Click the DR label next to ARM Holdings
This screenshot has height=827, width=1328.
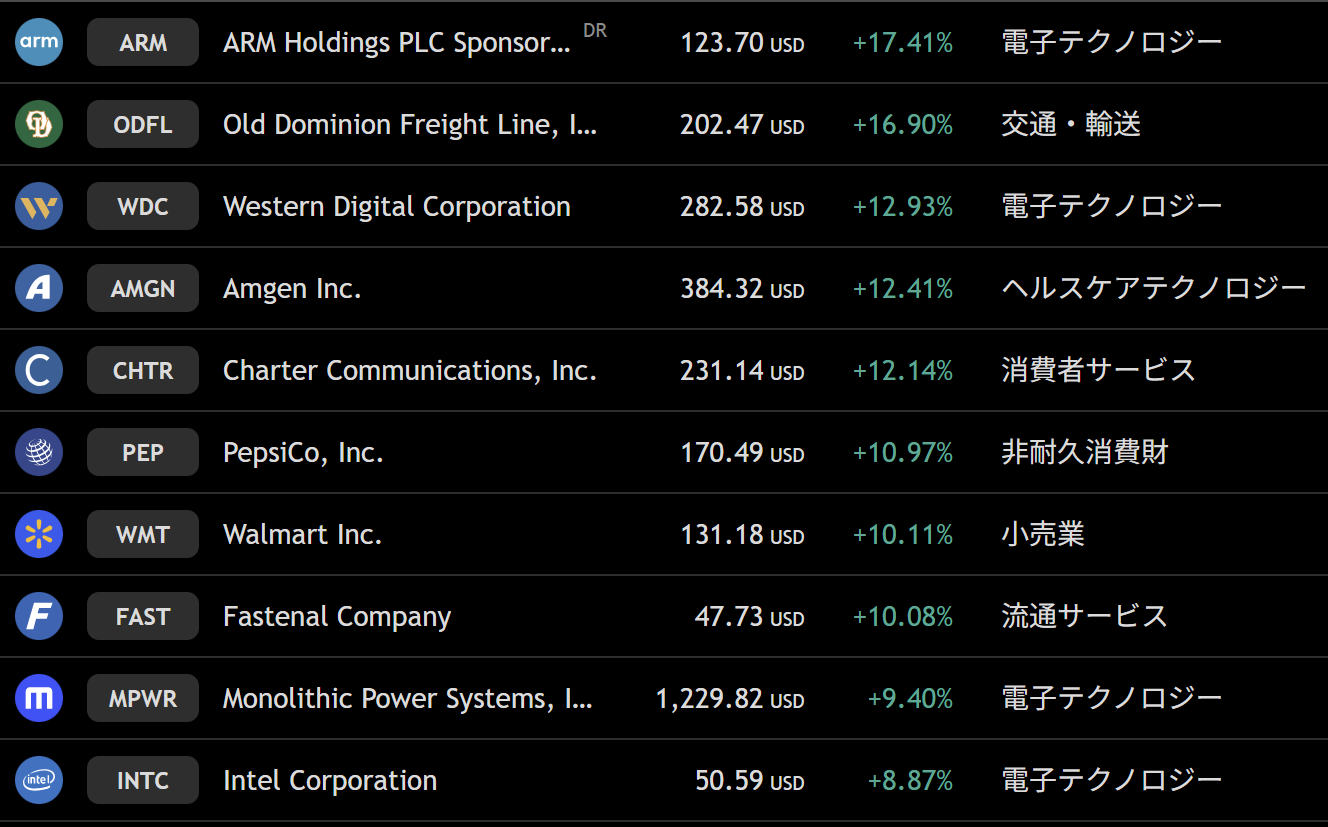point(595,31)
